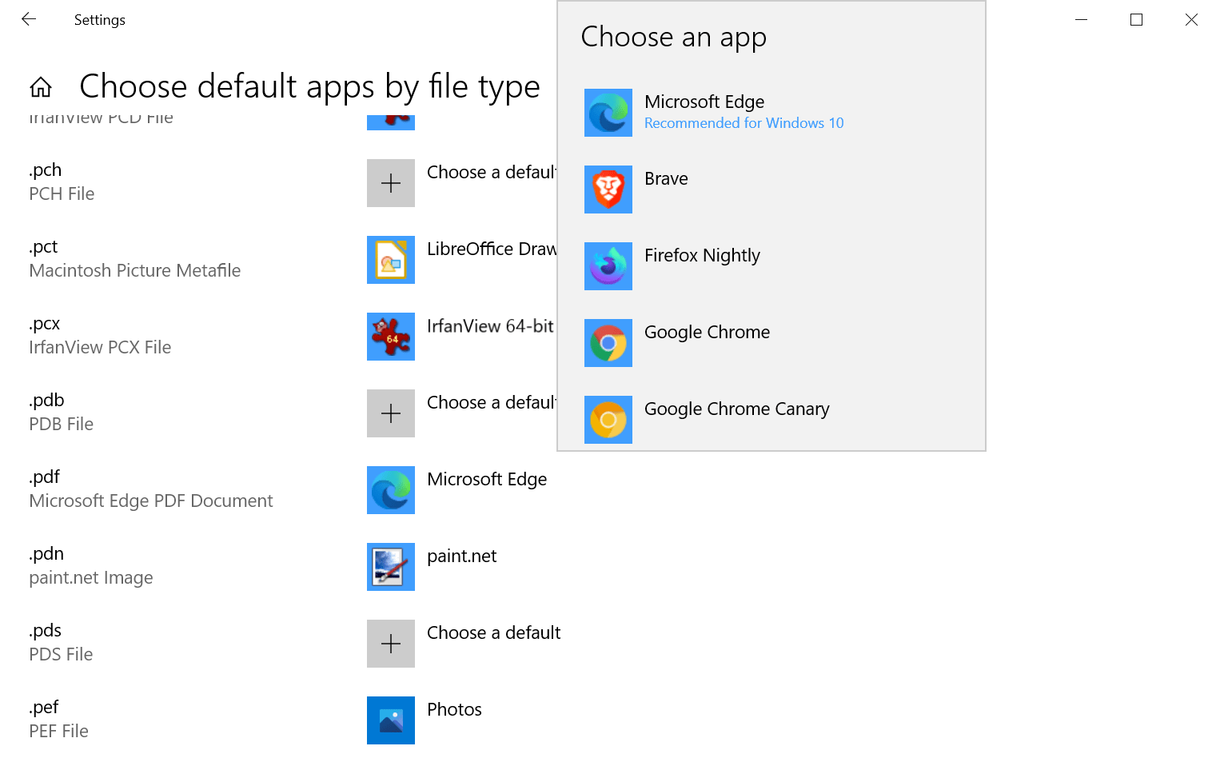Click the 'IrfanView 64-bit' label for .pcx

click(x=490, y=326)
